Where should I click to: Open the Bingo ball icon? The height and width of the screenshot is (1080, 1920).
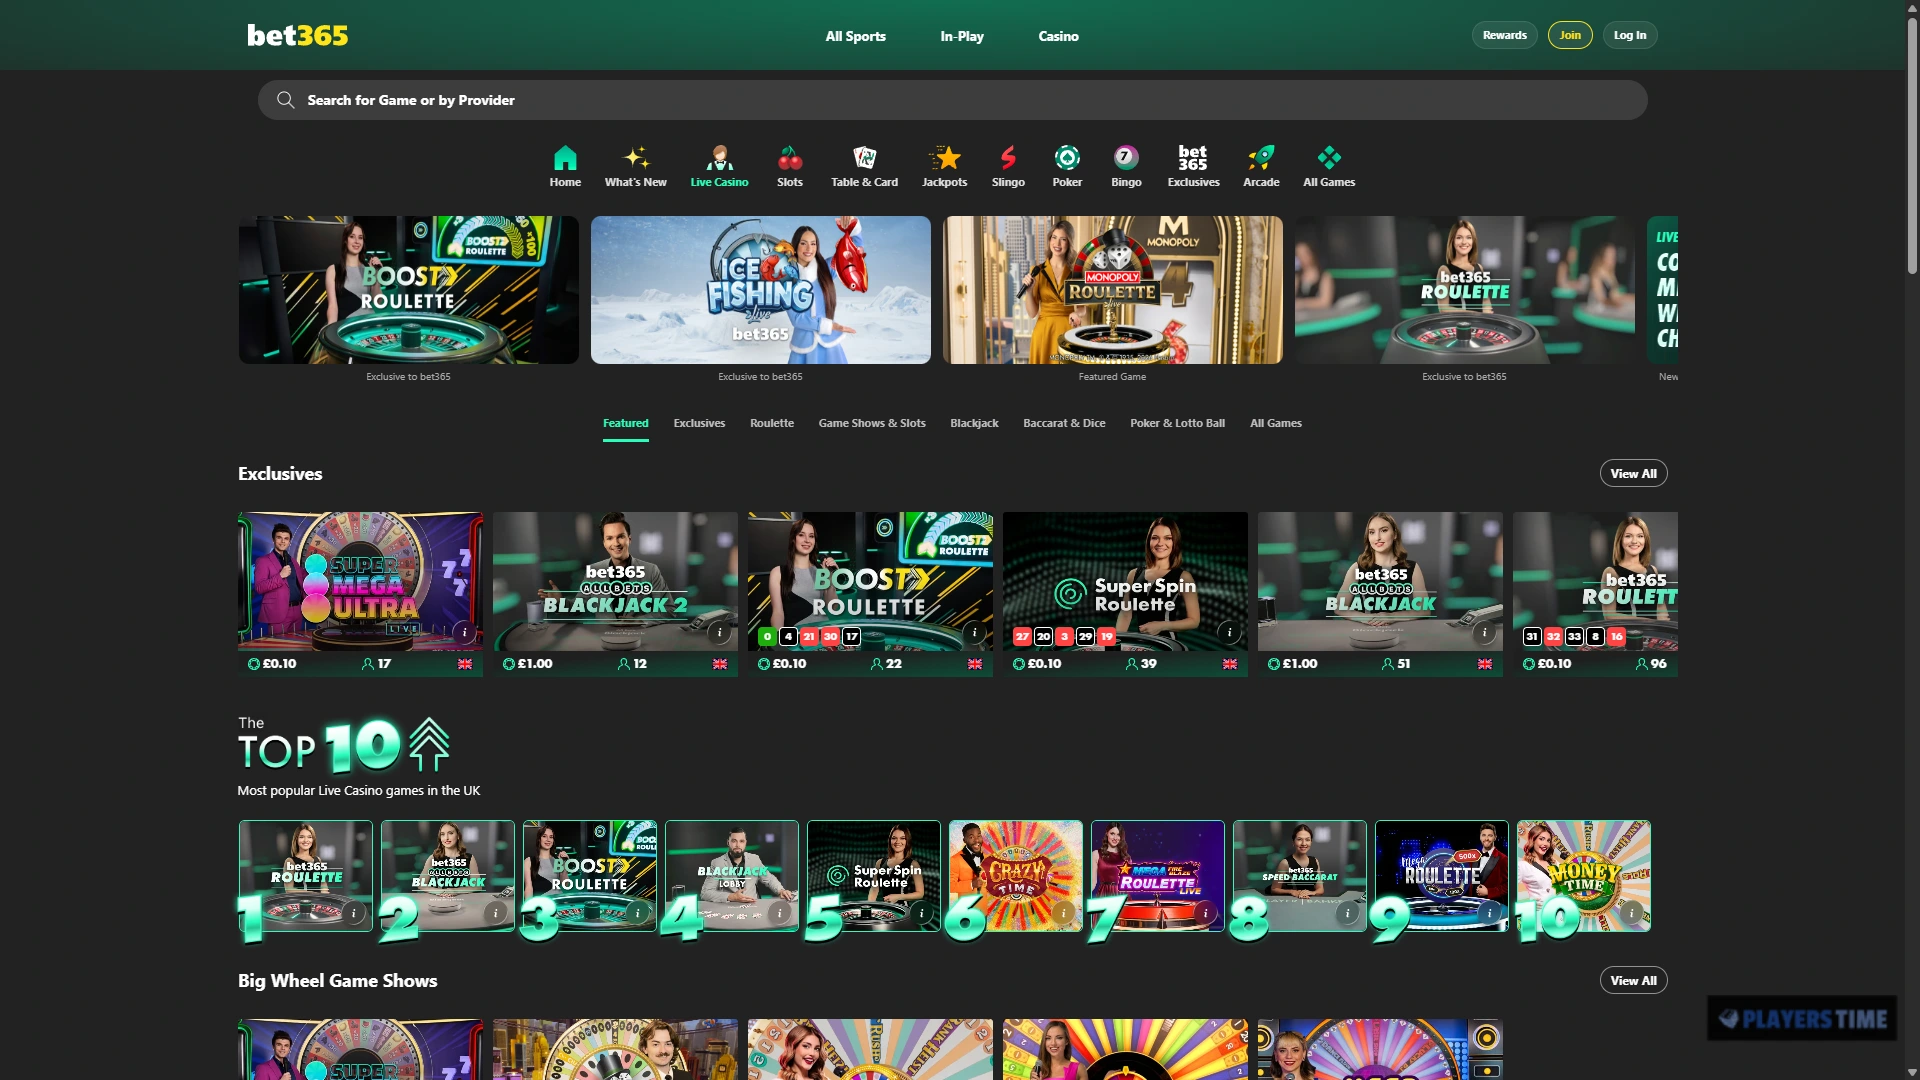pos(1126,166)
